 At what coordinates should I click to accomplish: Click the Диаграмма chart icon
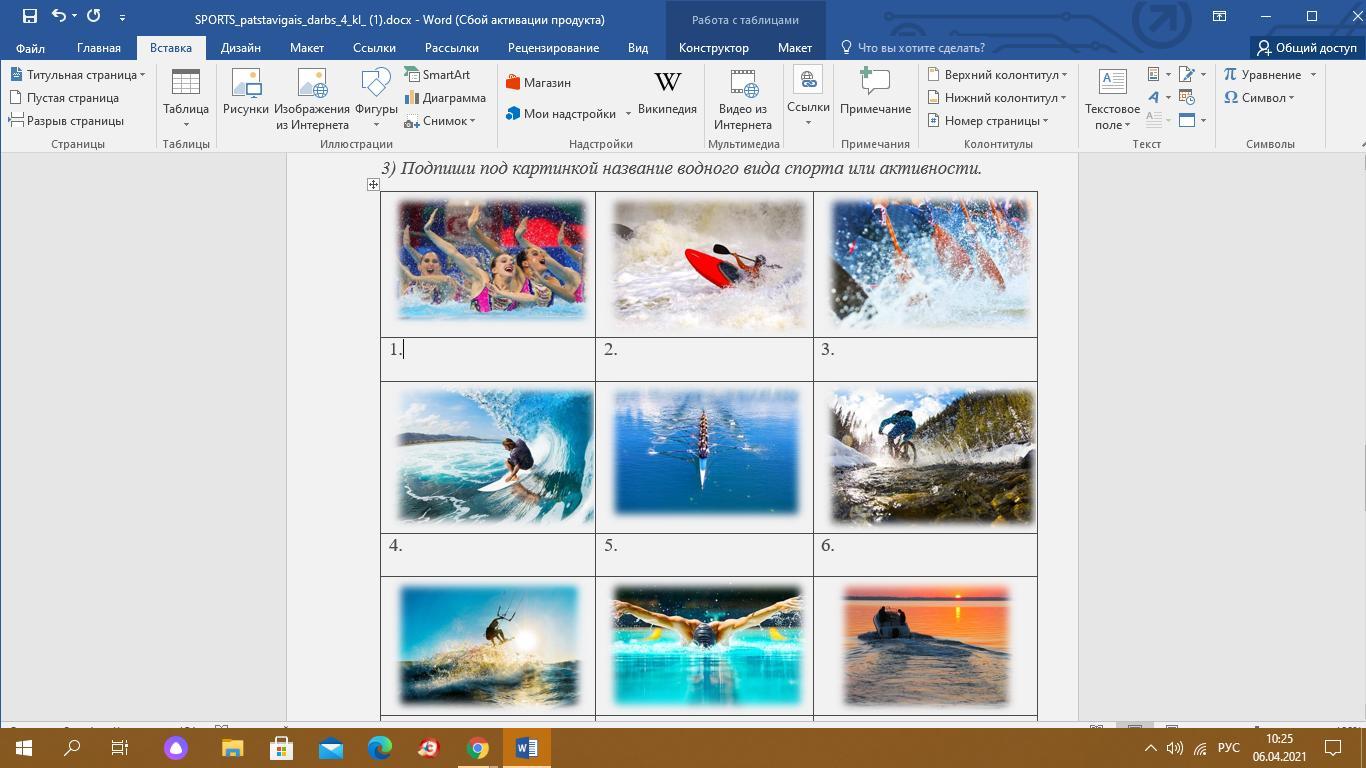pos(445,98)
